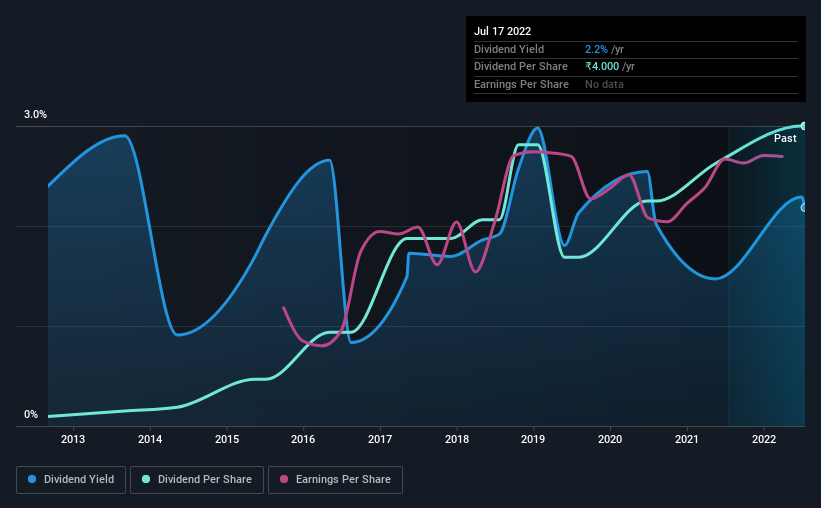Viewport: 821px width, 508px height.
Task: Click the 2022 x-axis label
Action: click(x=764, y=439)
